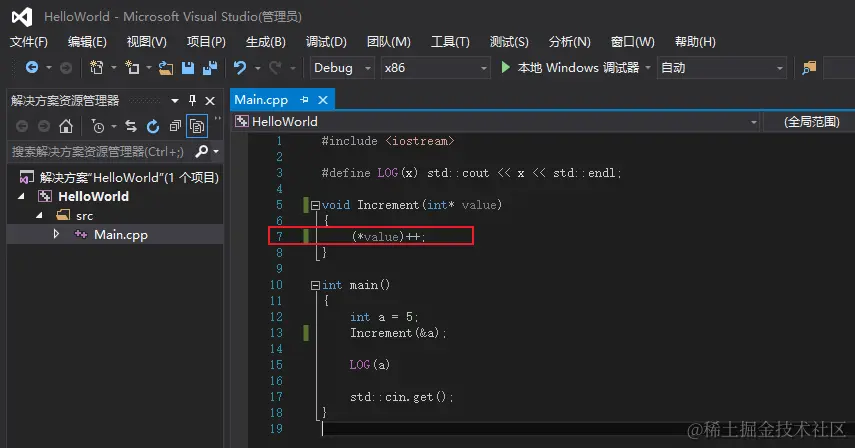The height and width of the screenshot is (448, 855).
Task: Open the HelloWorld project scope dropdown
Action: click(x=497, y=122)
